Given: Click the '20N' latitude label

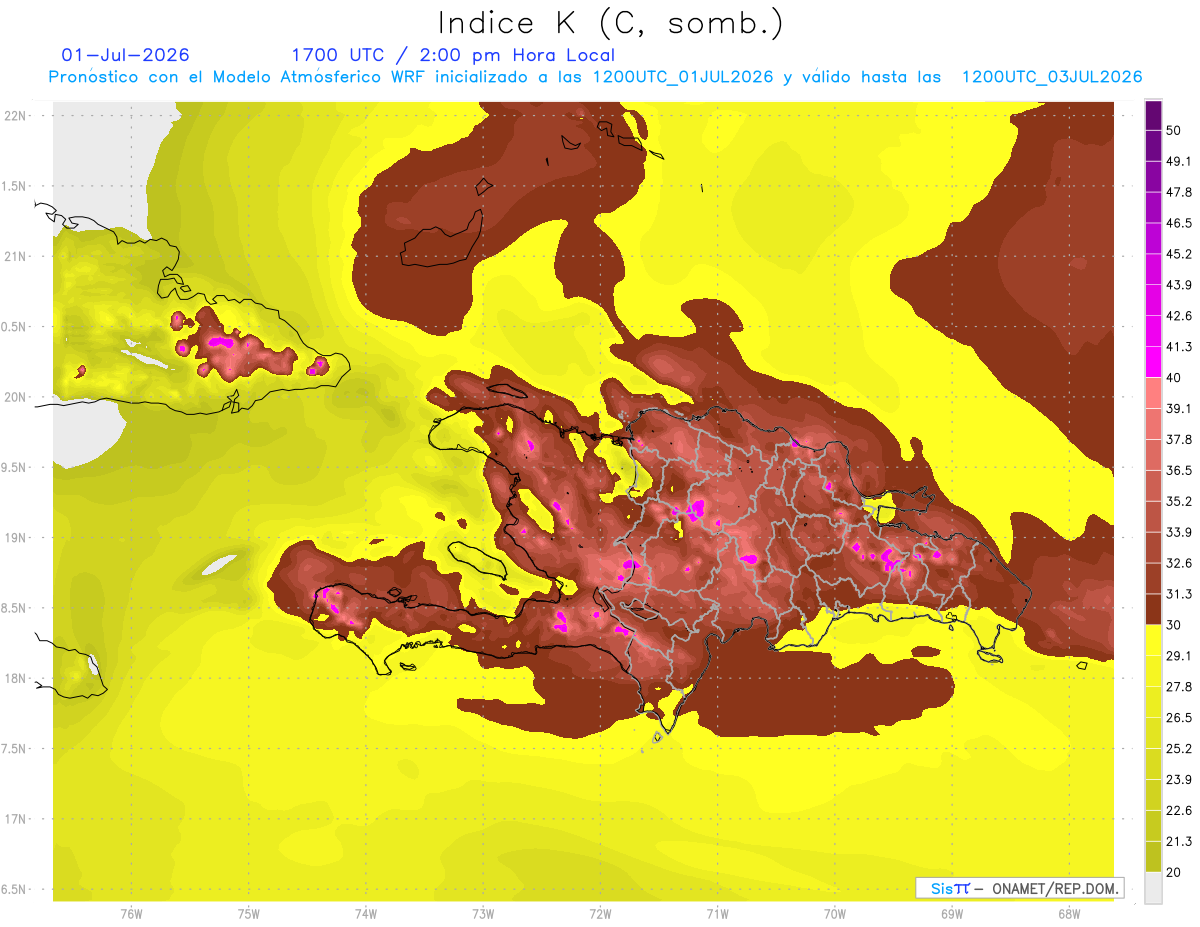Looking at the screenshot, I should [15, 397].
